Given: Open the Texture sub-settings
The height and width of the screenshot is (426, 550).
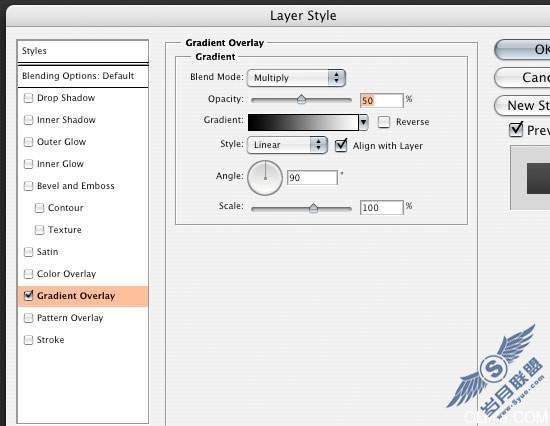Looking at the screenshot, I should coord(65,230).
